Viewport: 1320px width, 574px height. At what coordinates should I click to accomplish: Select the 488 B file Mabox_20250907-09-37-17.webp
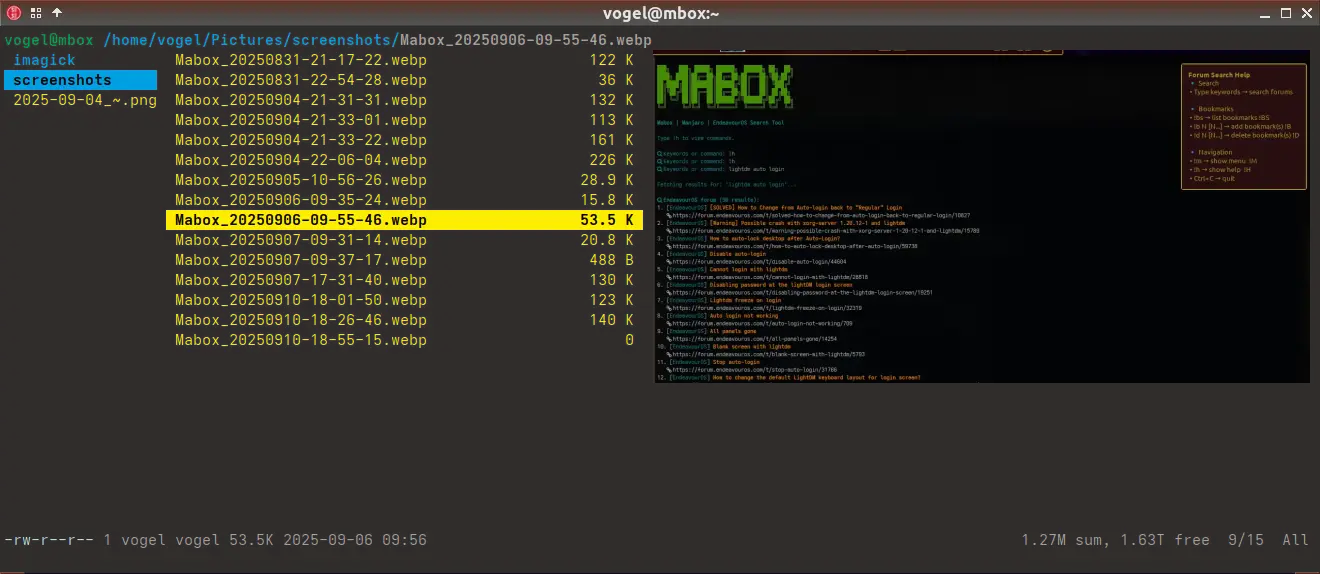pos(300,260)
